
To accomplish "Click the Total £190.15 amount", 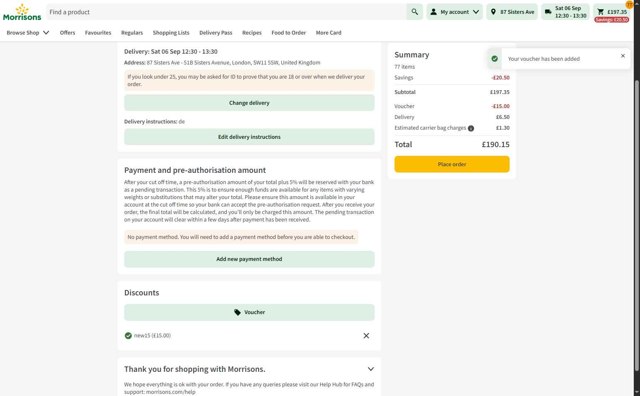I will pyautogui.click(x=496, y=144).
